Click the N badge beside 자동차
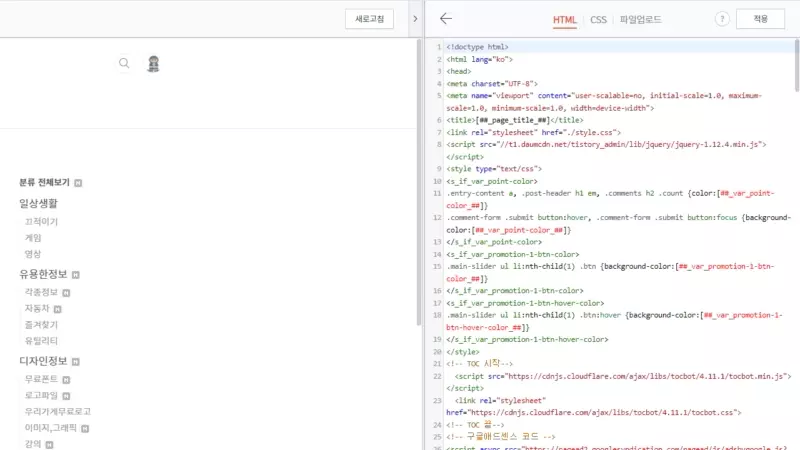The image size is (800, 450). pyautogui.click(x=58, y=309)
